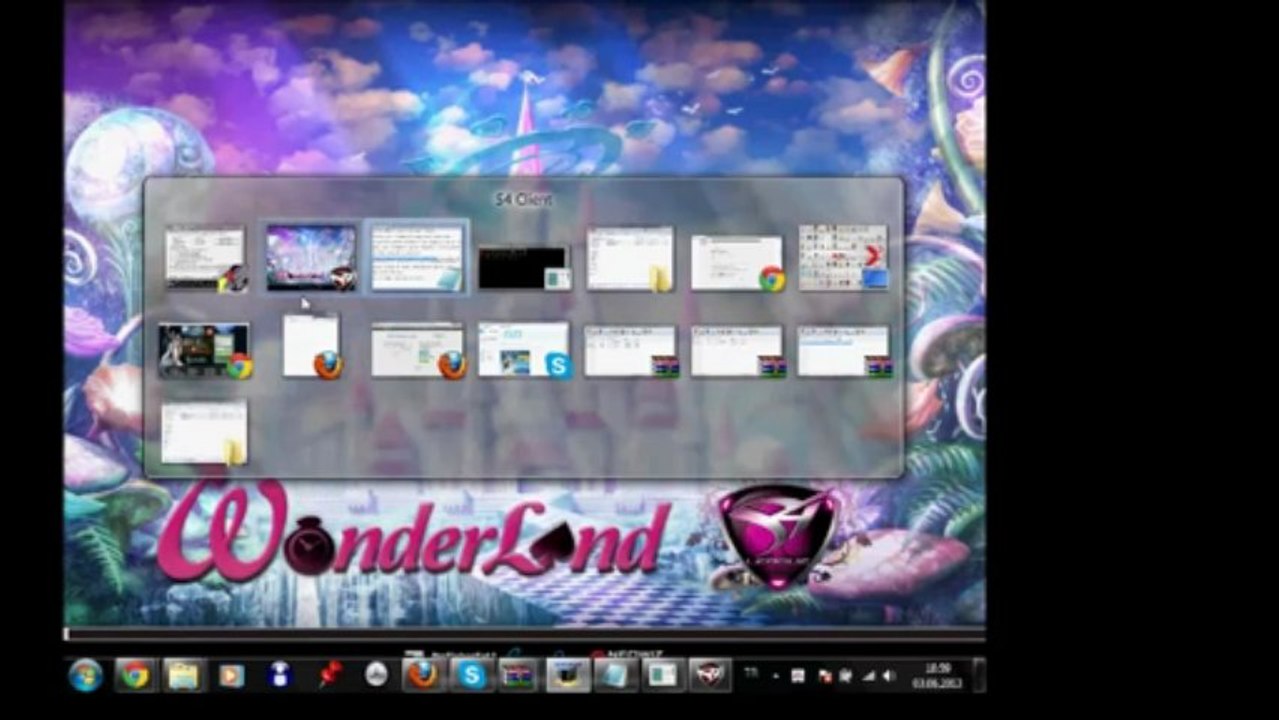Select the wide Firefox window thumbnail
1279x720 pixels.
(418, 351)
